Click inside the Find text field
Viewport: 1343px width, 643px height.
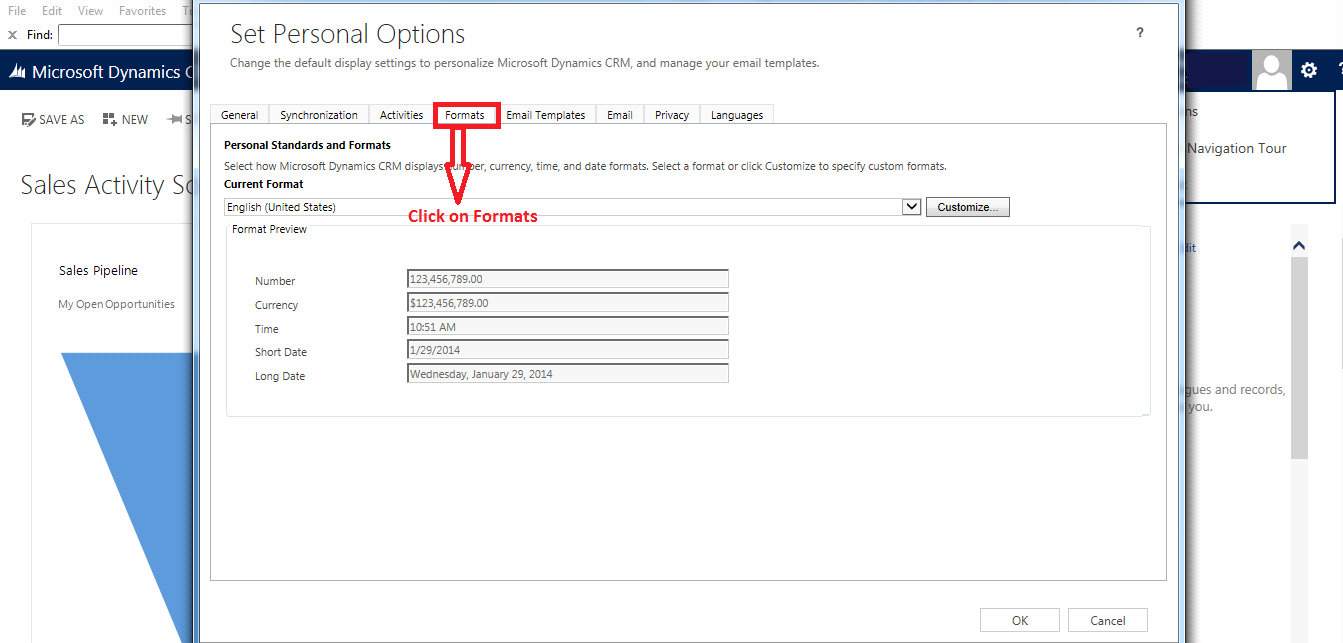click(125, 35)
